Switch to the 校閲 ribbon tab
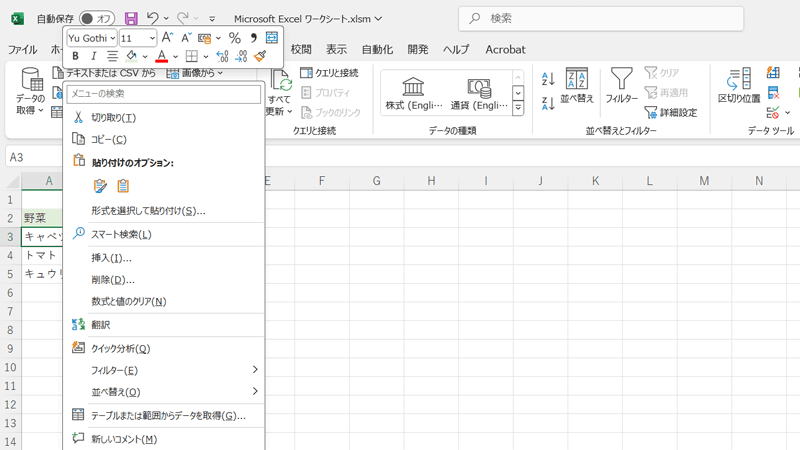The height and width of the screenshot is (450, 800). pos(301,49)
